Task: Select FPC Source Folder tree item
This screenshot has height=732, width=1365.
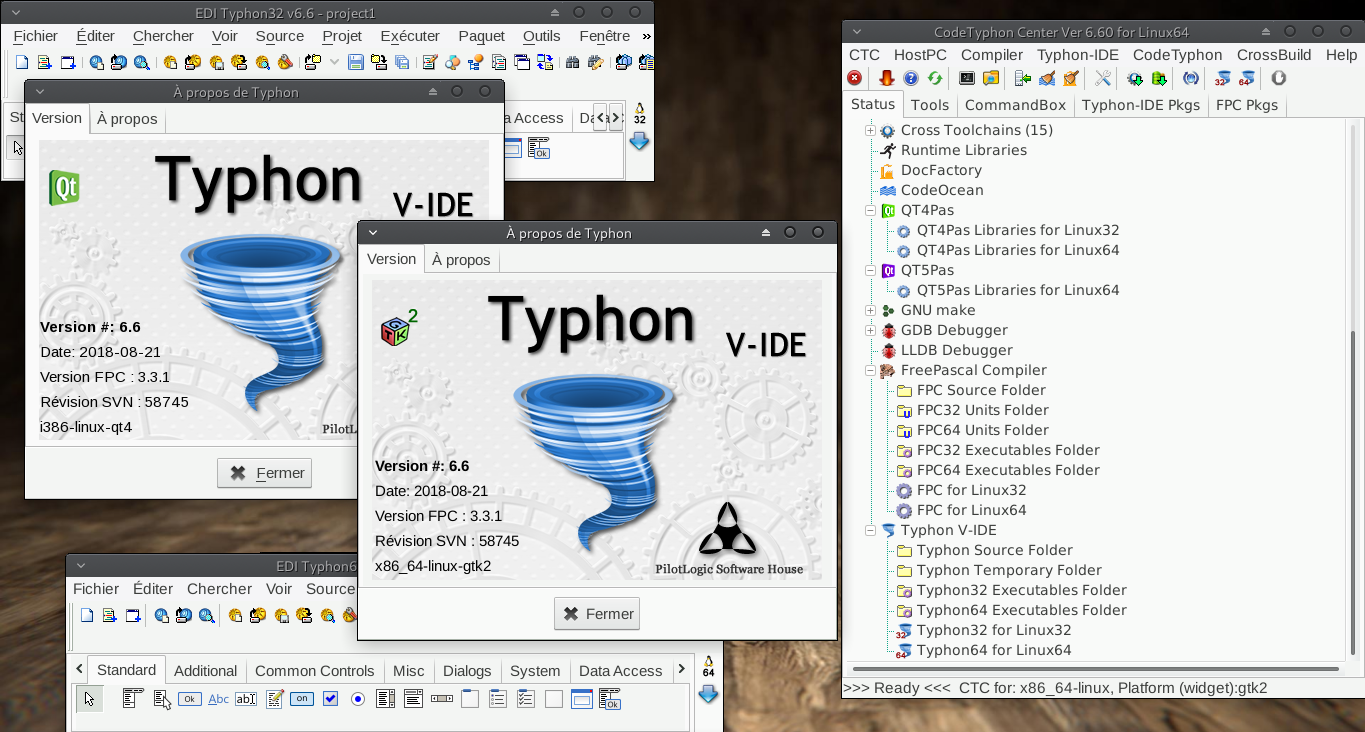Action: point(981,390)
